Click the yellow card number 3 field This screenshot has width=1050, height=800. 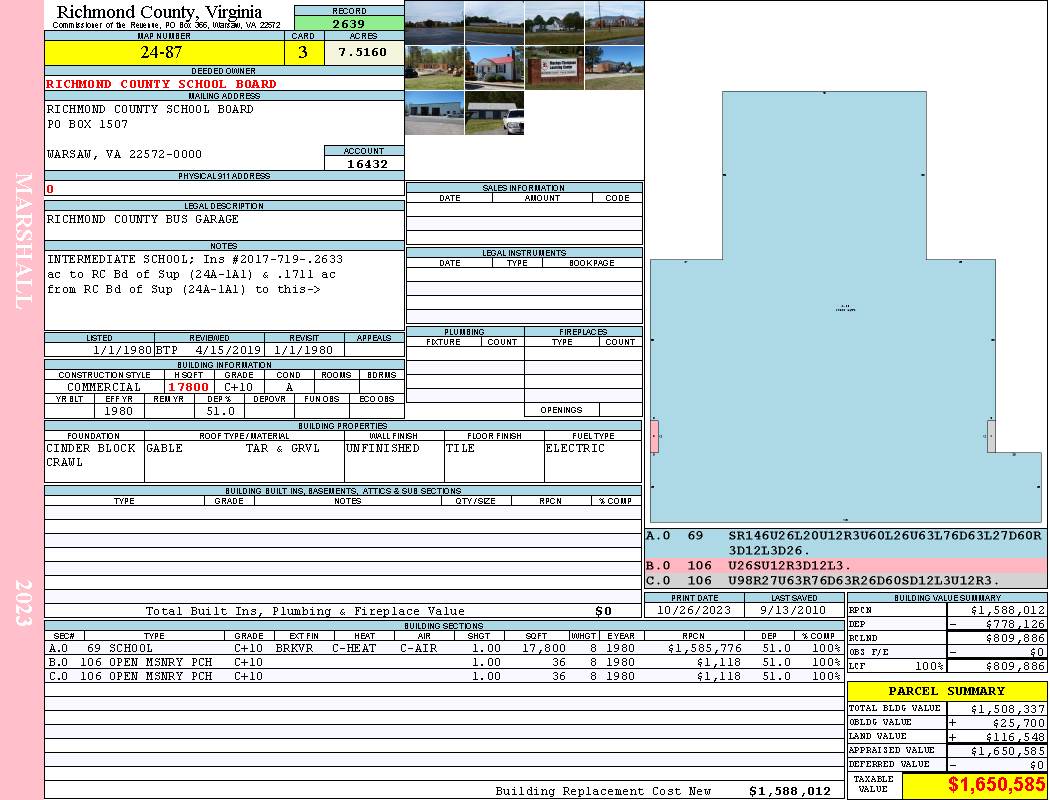click(x=303, y=53)
